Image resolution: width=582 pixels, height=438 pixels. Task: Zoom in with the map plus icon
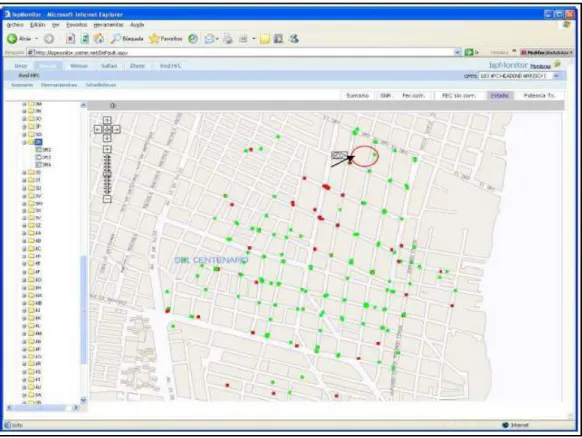click(x=107, y=149)
